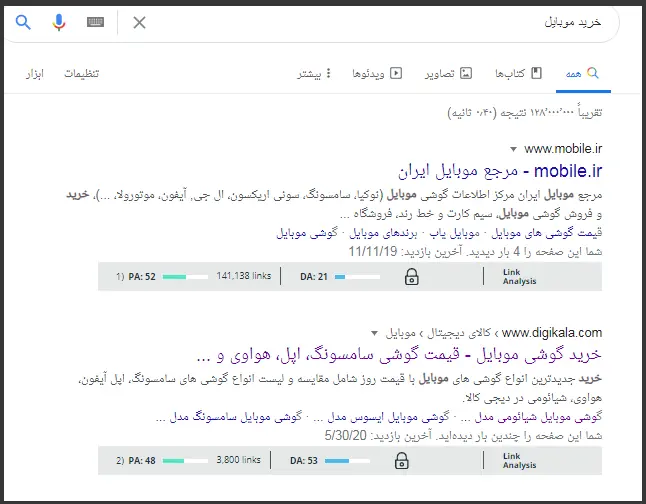This screenshot has height=504, width=646.
Task: Clear the search query with X
Action: point(139,22)
